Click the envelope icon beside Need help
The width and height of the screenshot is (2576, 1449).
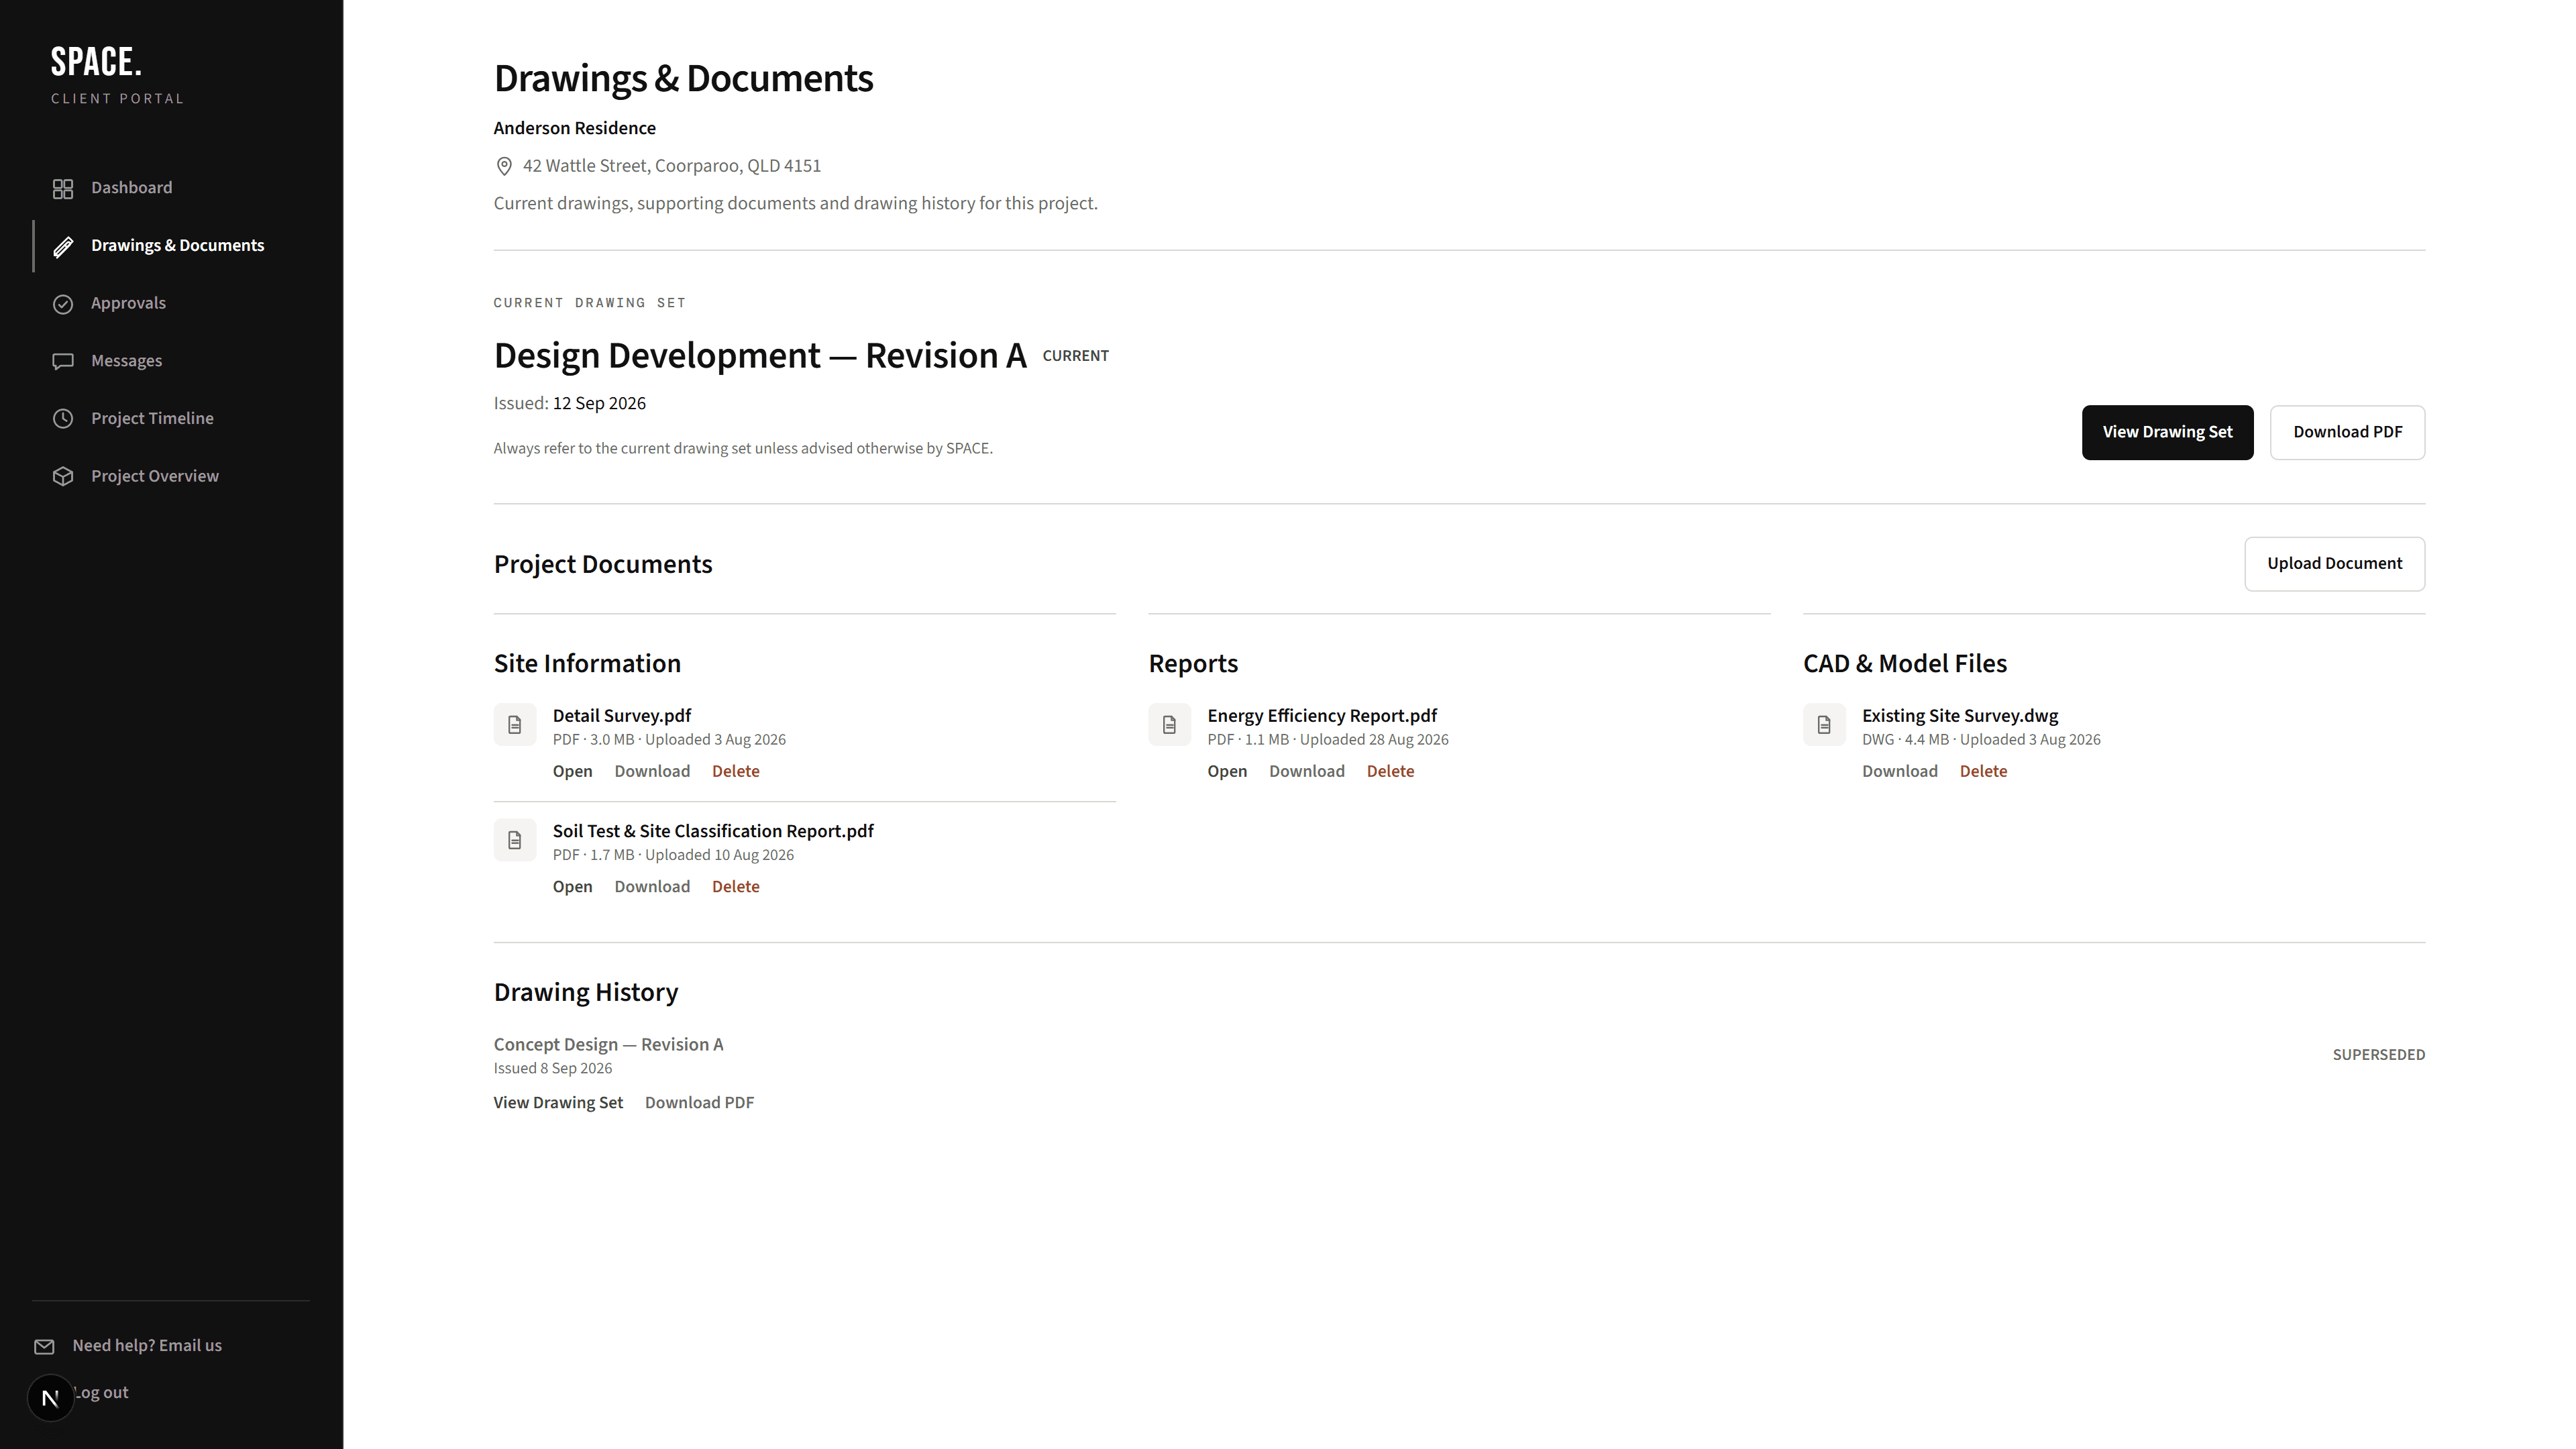coord(44,1347)
